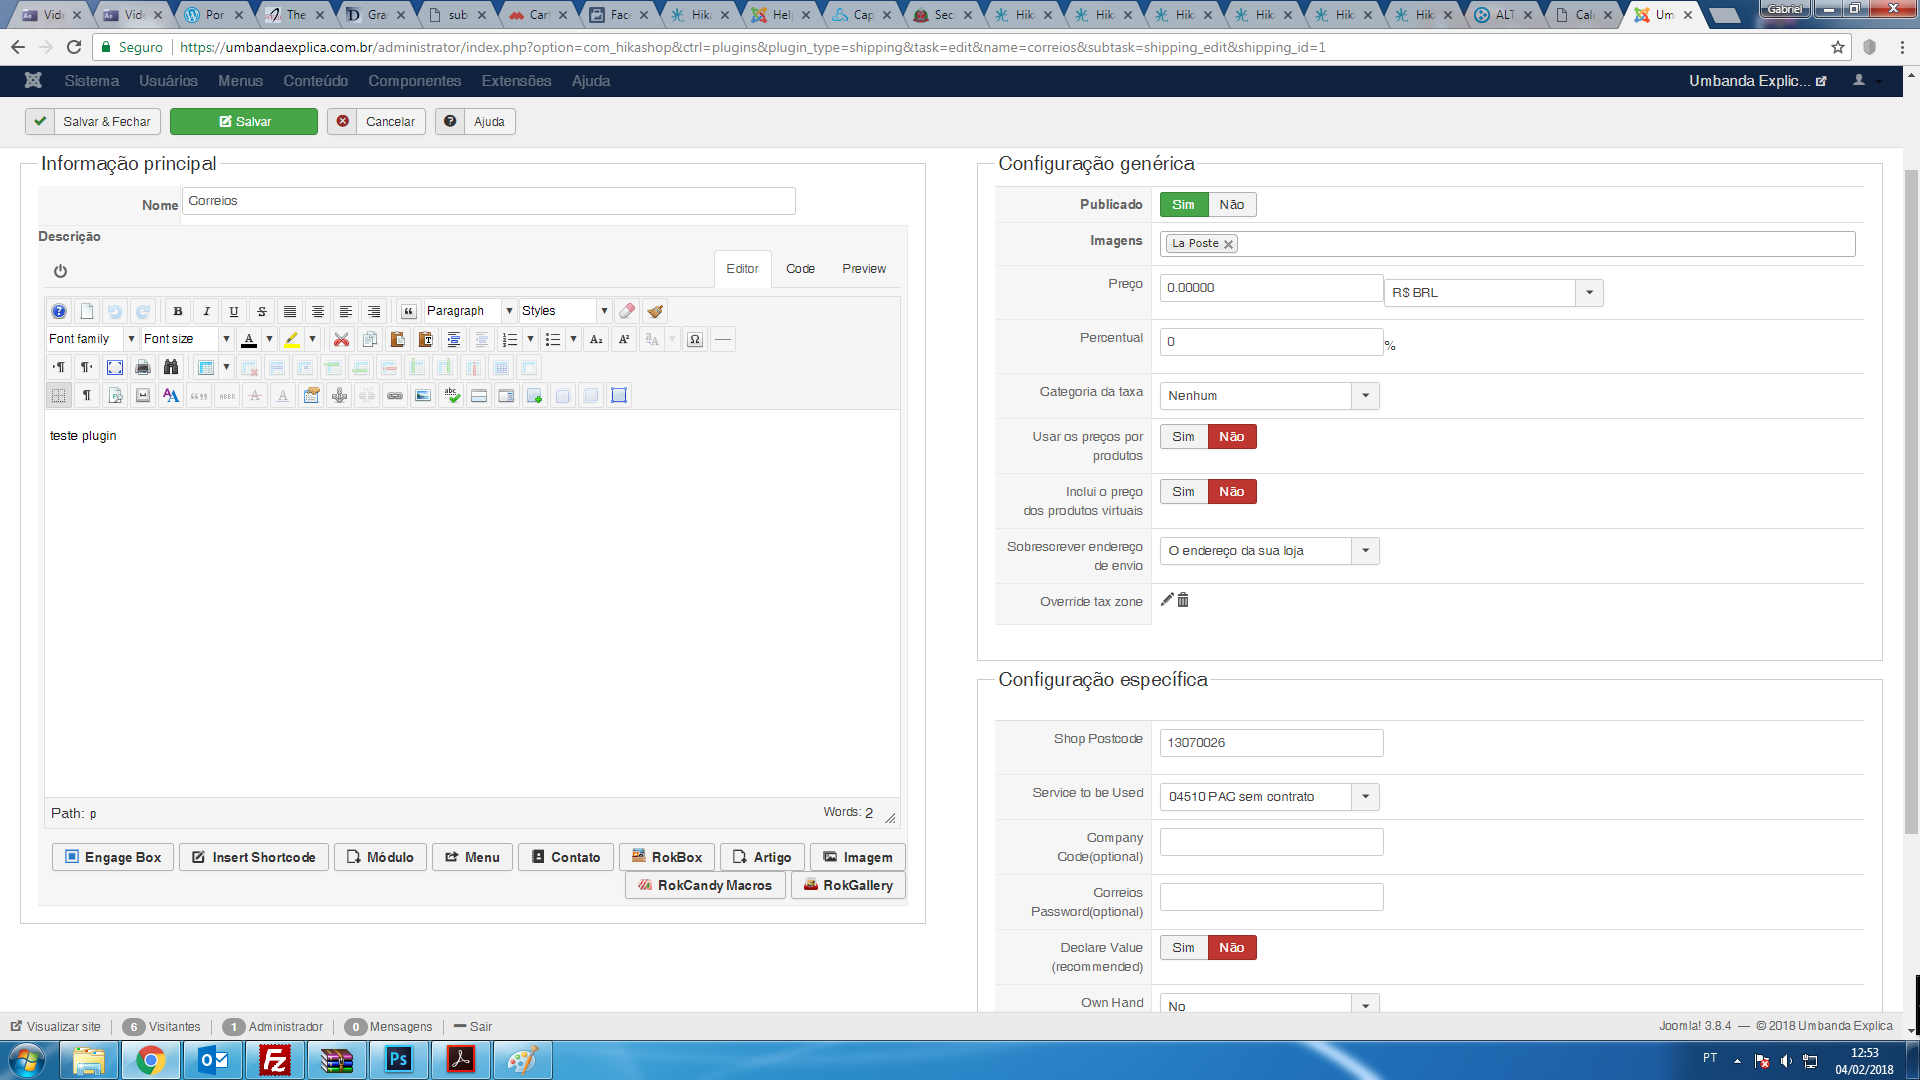Screen dimensions: 1920x1080
Task: Click the Salvar & Fechar button
Action: (93, 122)
